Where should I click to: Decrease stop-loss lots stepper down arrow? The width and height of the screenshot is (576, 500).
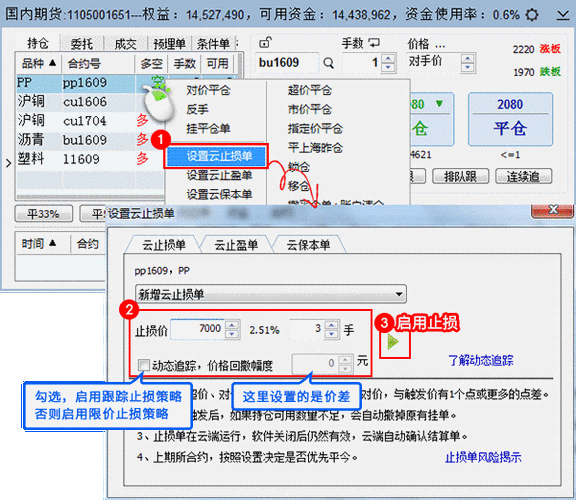(x=332, y=334)
